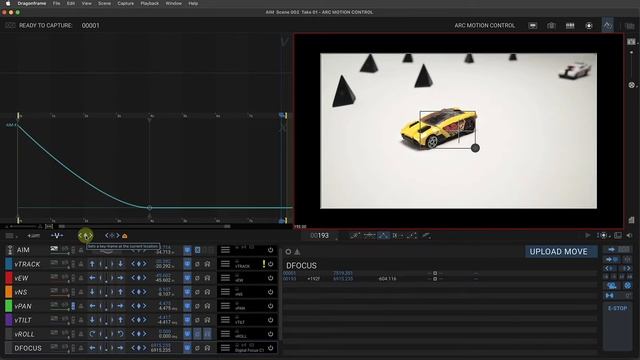The width and height of the screenshot is (640, 360).
Task: Click the speaker volume icon below preview
Action: click(x=629, y=236)
